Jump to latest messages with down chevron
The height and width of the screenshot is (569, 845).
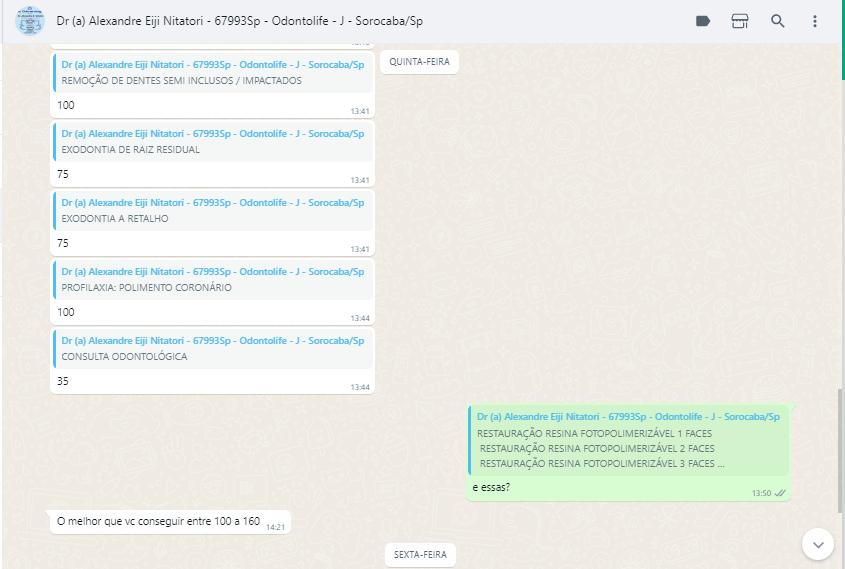pyautogui.click(x=818, y=544)
